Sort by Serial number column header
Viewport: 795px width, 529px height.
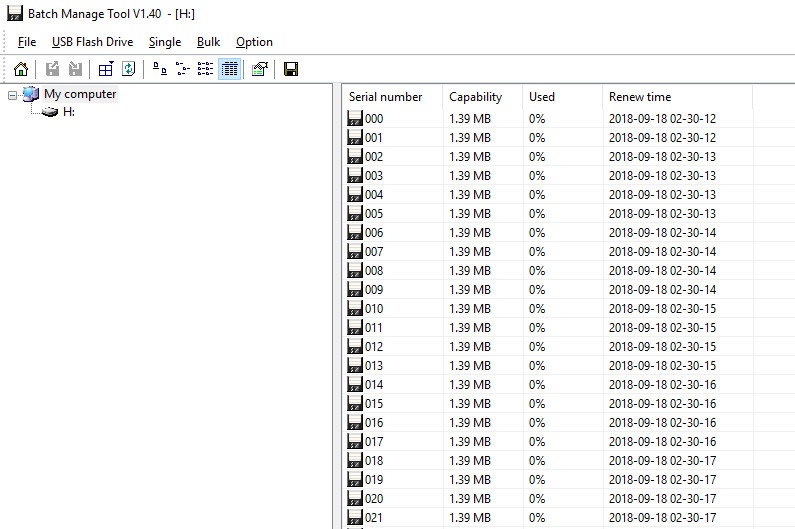(393, 97)
